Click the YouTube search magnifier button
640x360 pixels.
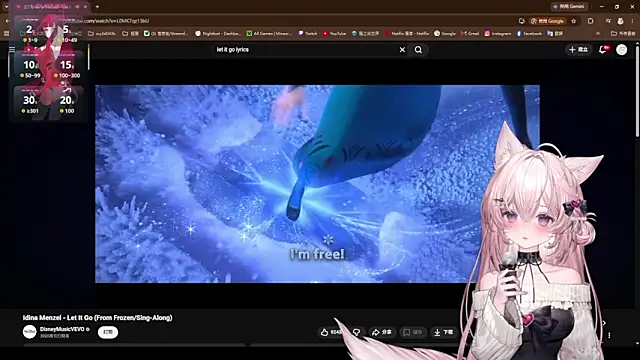[x=418, y=50]
